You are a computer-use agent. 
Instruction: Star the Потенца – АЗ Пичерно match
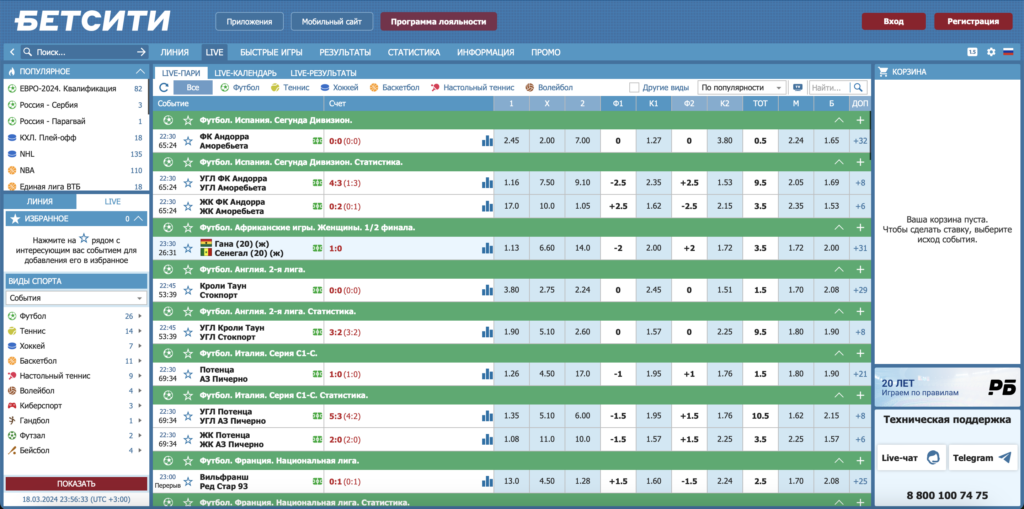[188, 374]
